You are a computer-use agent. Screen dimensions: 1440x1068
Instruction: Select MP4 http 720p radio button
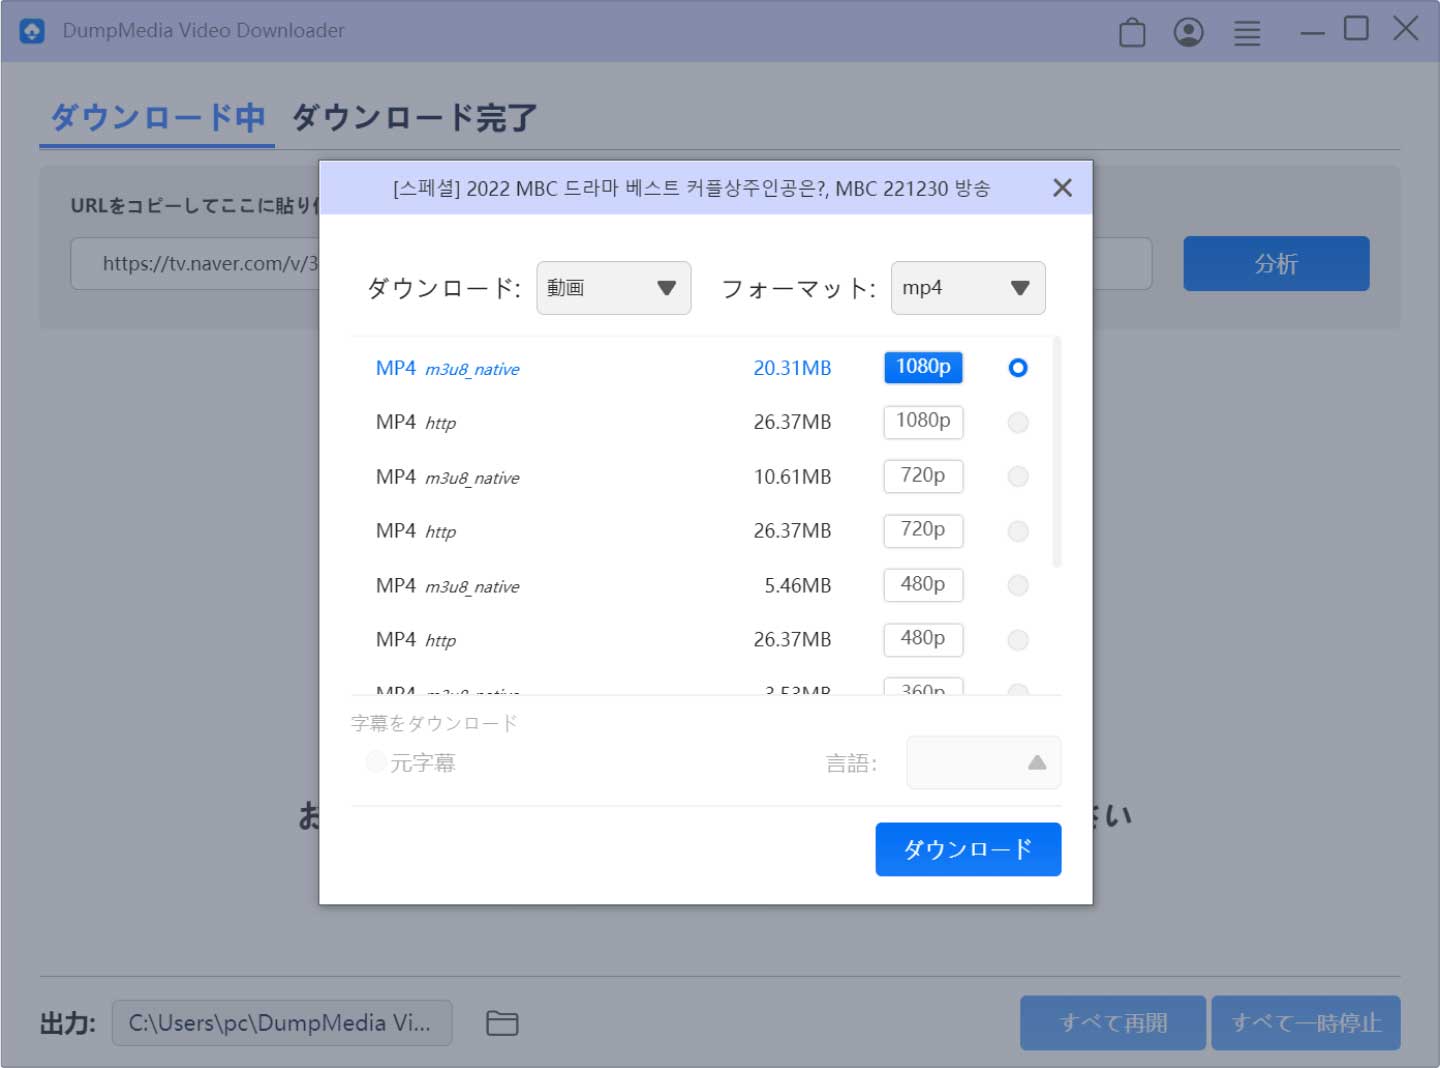click(x=1018, y=531)
